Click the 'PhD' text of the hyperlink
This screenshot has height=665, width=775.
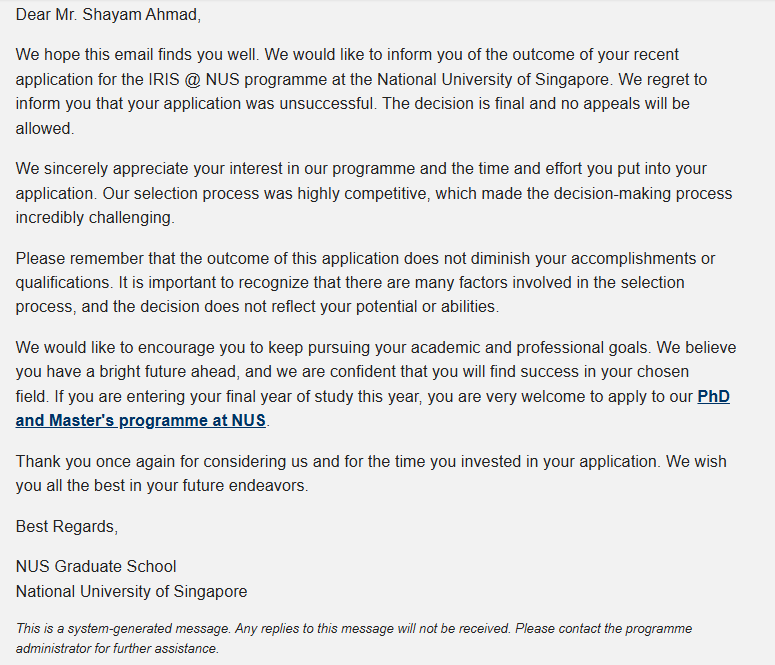713,397
